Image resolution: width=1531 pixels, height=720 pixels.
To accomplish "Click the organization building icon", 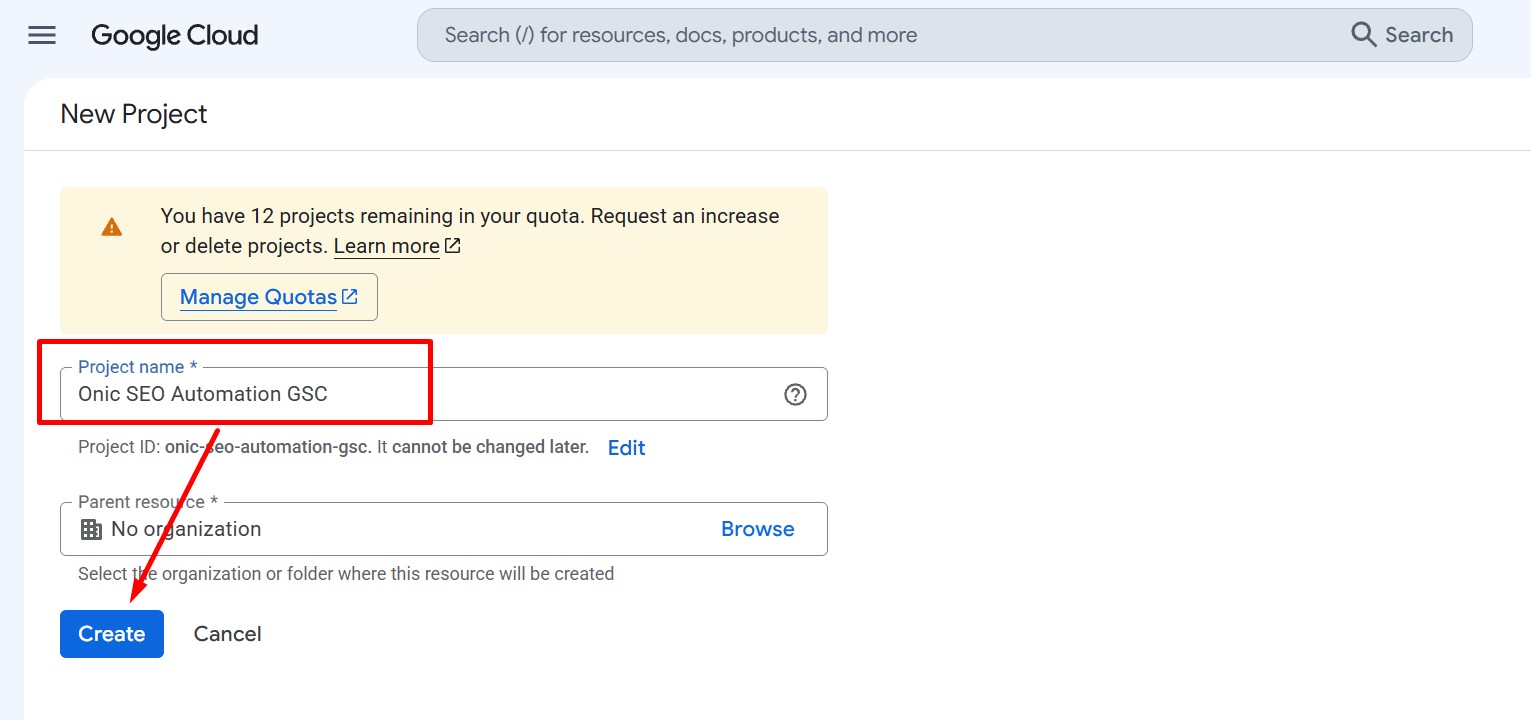I will click(91, 530).
